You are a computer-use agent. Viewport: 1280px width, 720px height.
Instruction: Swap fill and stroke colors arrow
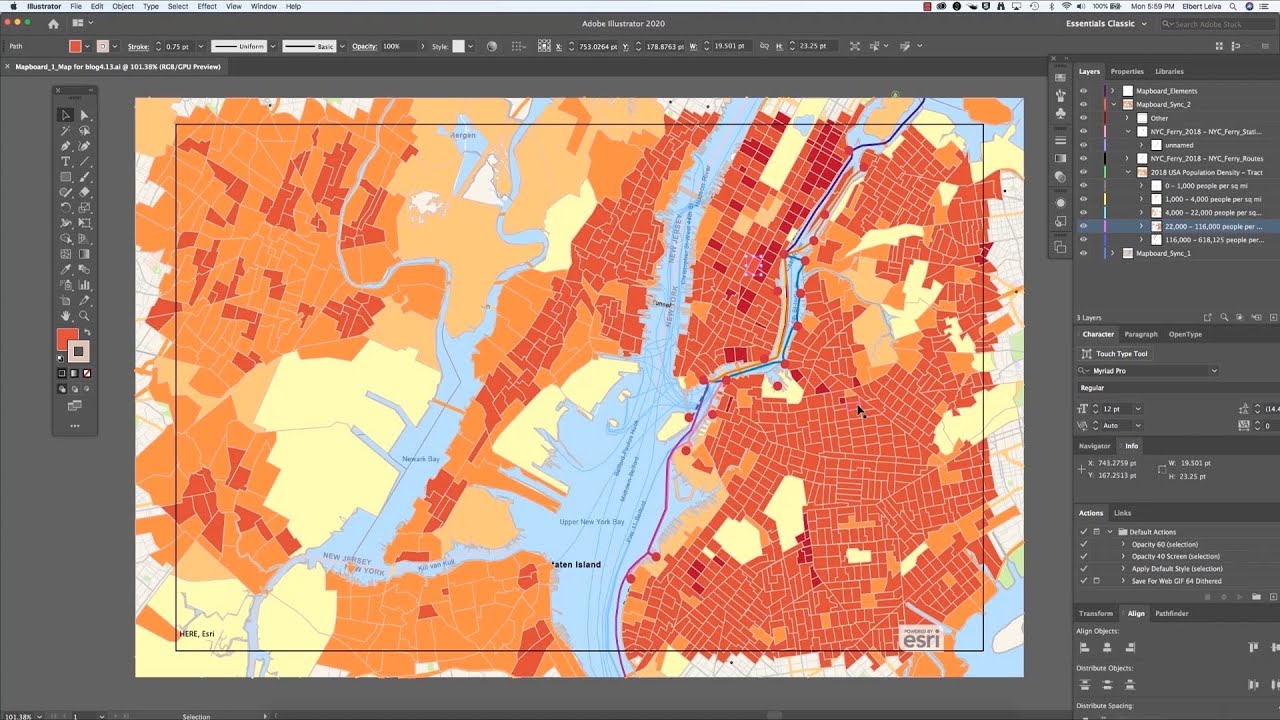88,333
